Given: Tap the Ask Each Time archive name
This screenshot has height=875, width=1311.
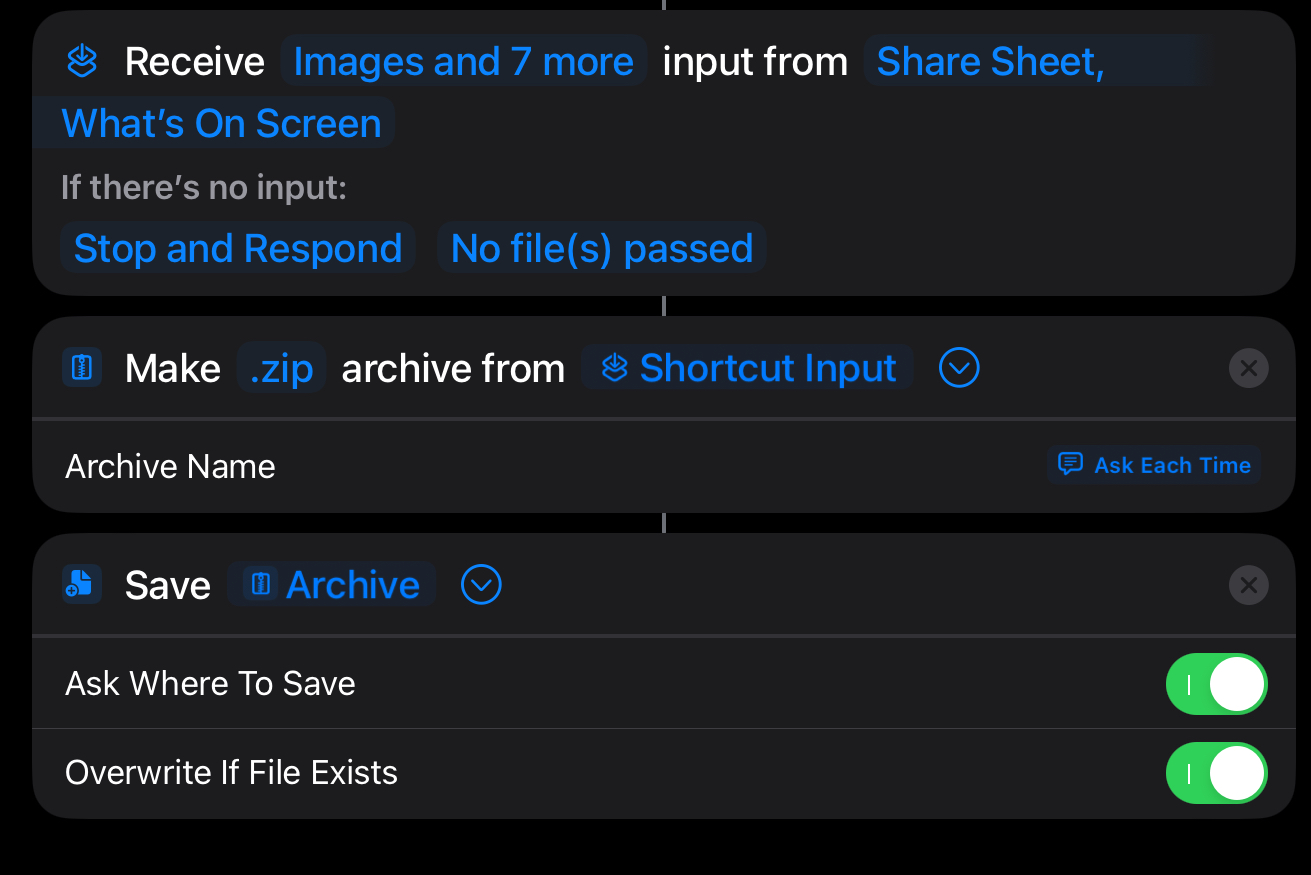Looking at the screenshot, I should [x=1171, y=465].
